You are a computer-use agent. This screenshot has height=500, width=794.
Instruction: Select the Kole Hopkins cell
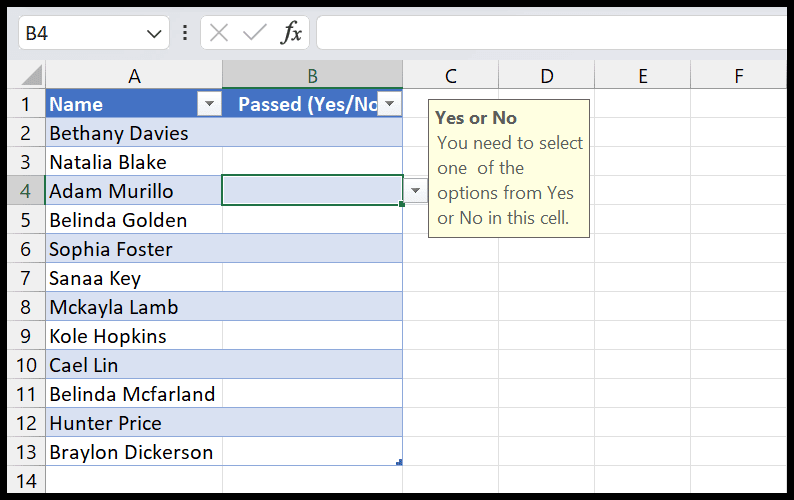click(x=134, y=336)
